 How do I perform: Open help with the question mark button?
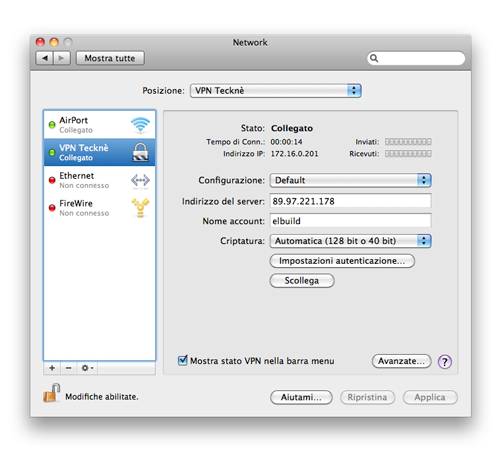(445, 361)
